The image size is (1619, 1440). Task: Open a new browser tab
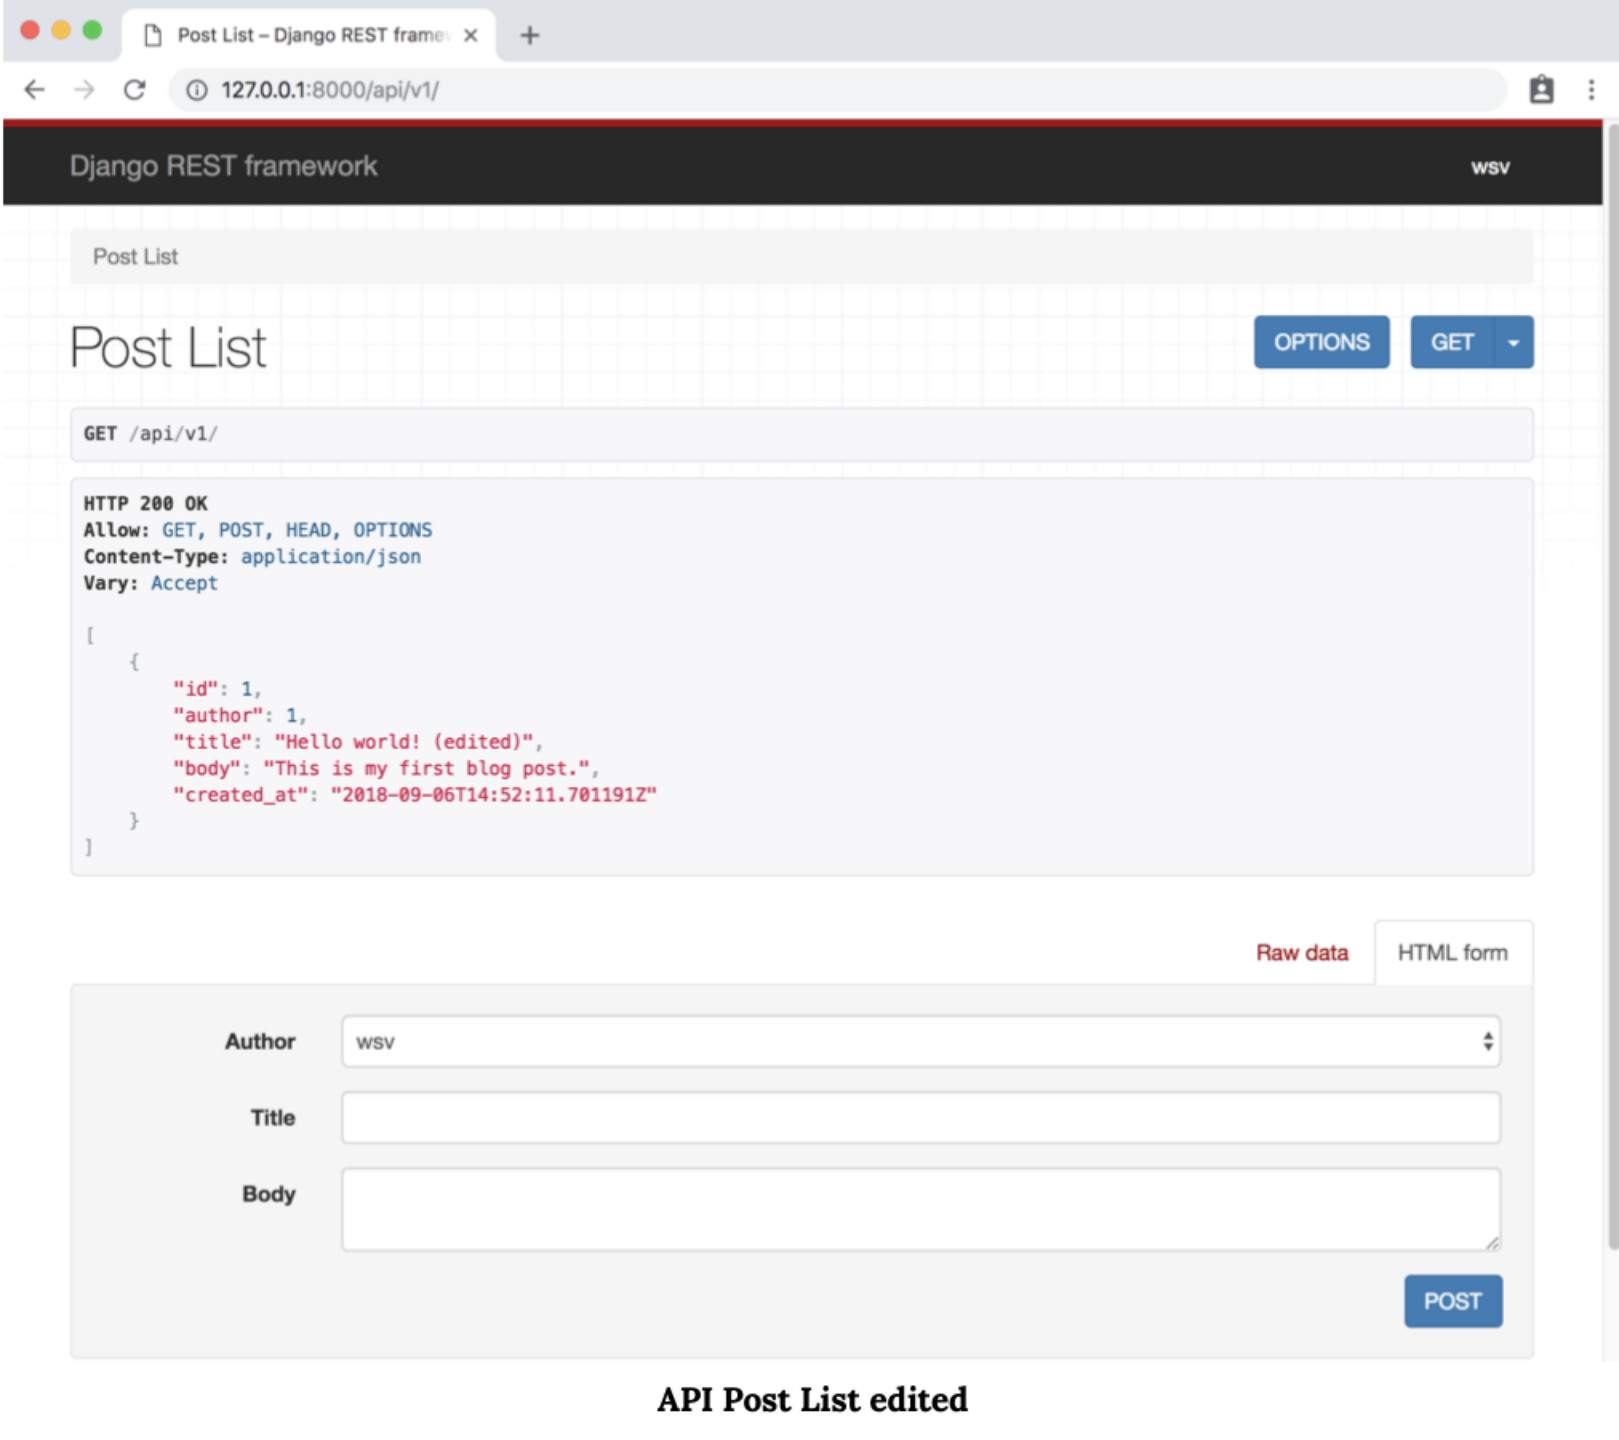530,36
